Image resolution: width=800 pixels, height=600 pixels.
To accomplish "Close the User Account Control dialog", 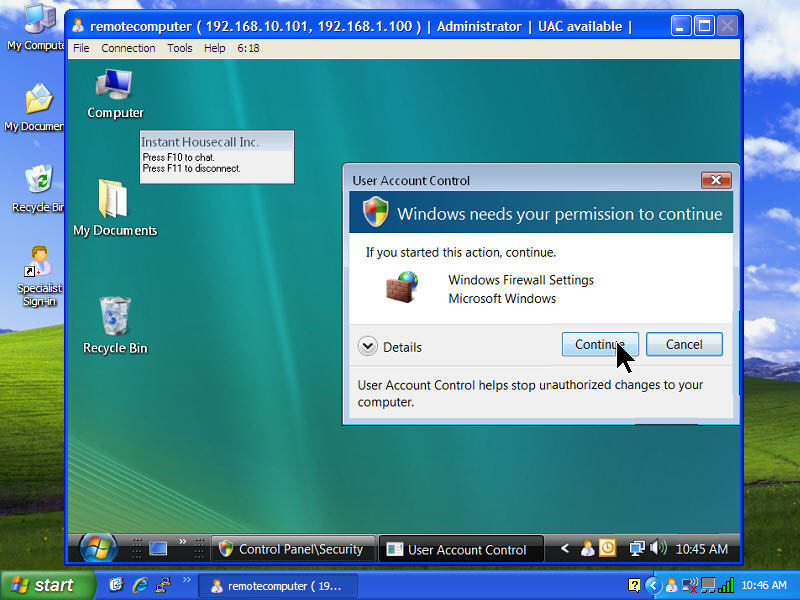I will point(716,180).
